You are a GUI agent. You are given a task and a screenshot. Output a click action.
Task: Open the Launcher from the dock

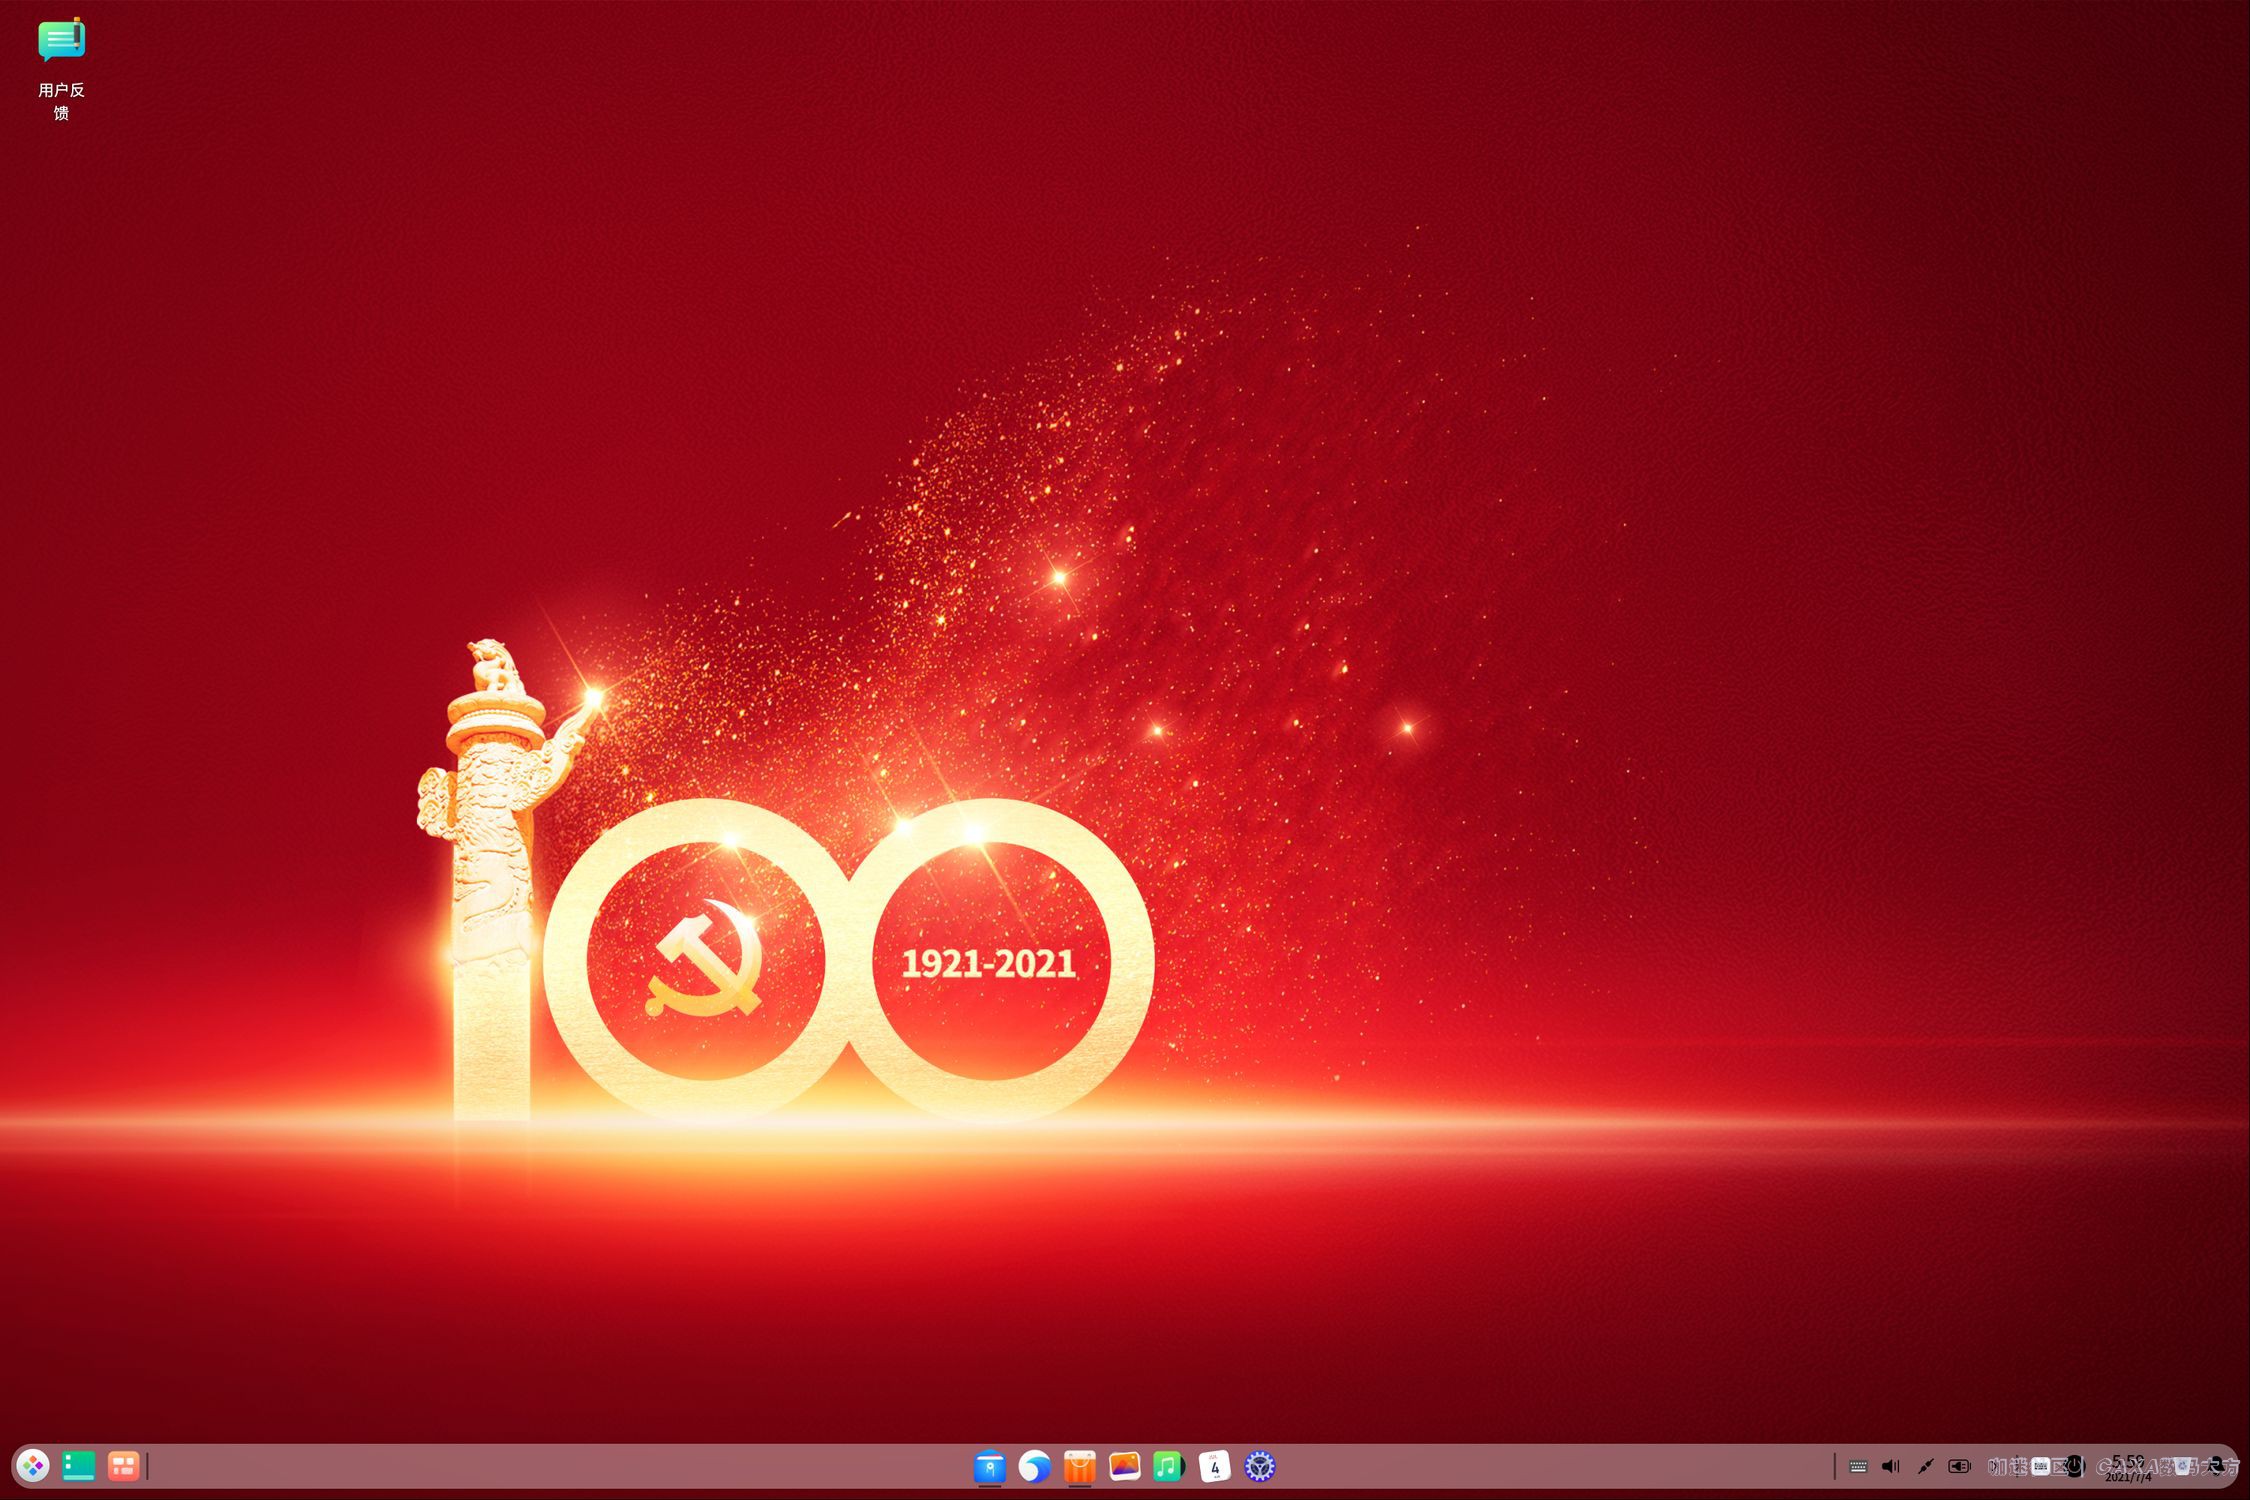click(31, 1467)
